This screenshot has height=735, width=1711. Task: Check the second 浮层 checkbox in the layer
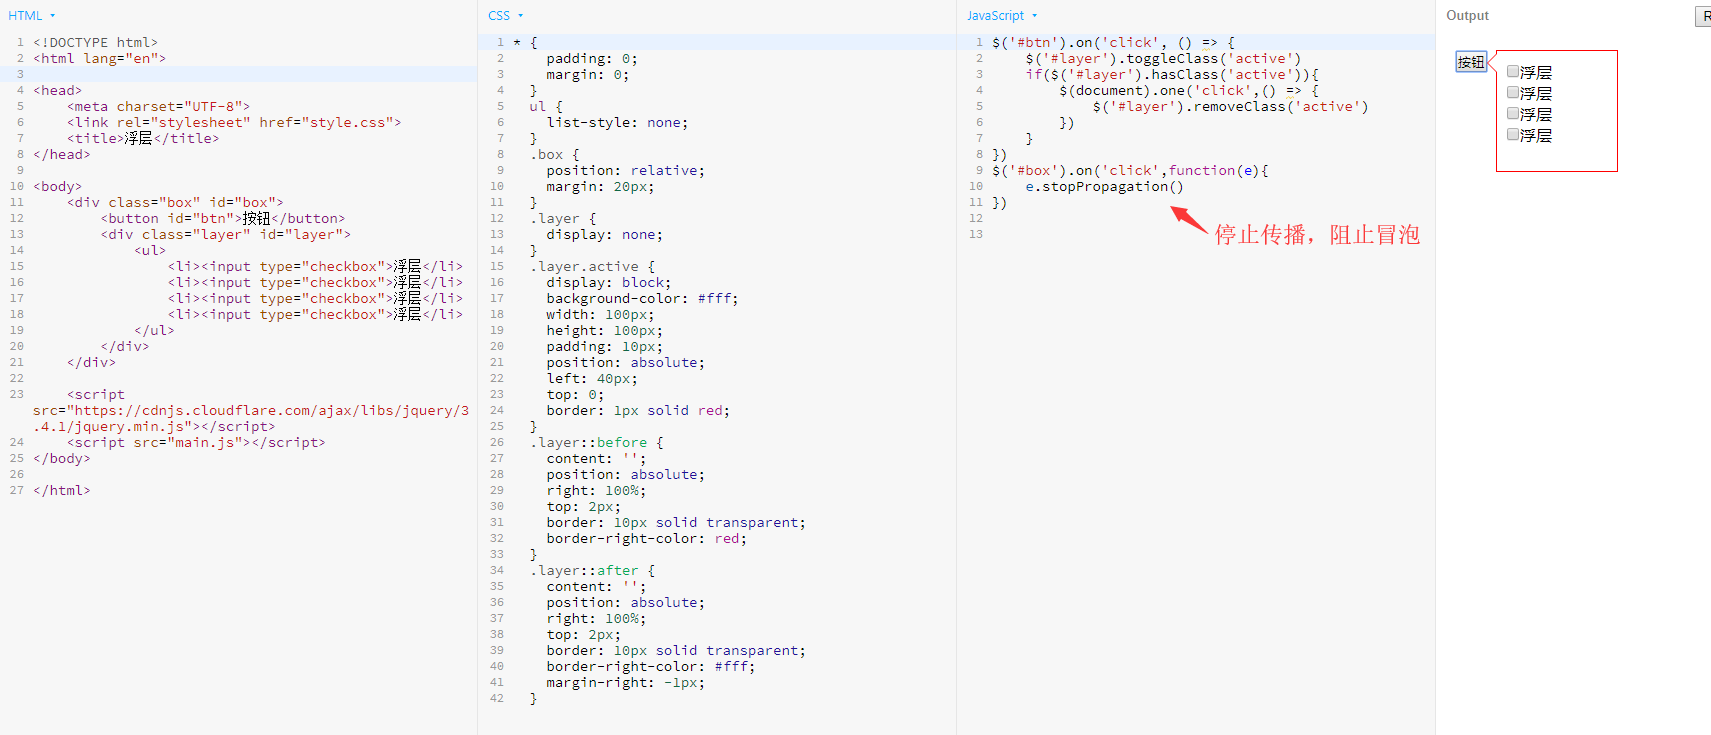1513,93
